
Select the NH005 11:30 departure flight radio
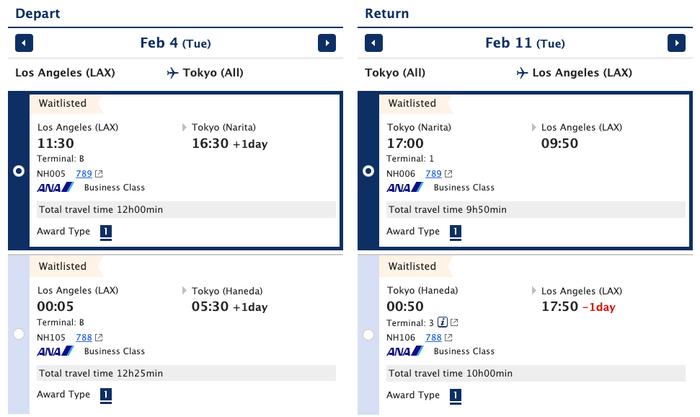(x=19, y=171)
